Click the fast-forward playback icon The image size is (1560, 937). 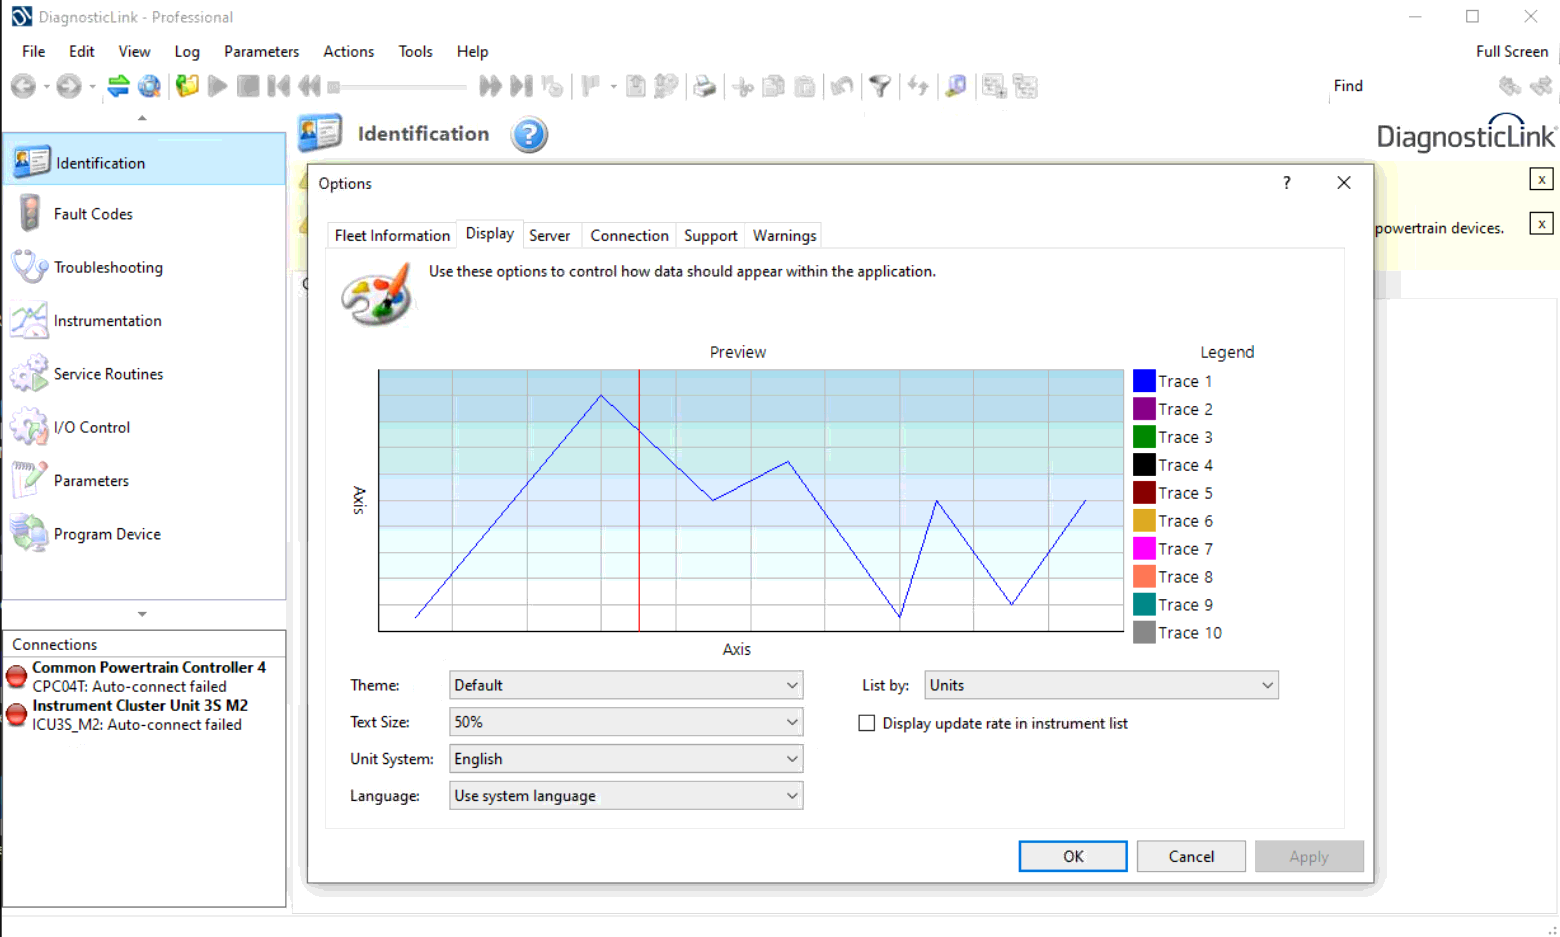(490, 87)
